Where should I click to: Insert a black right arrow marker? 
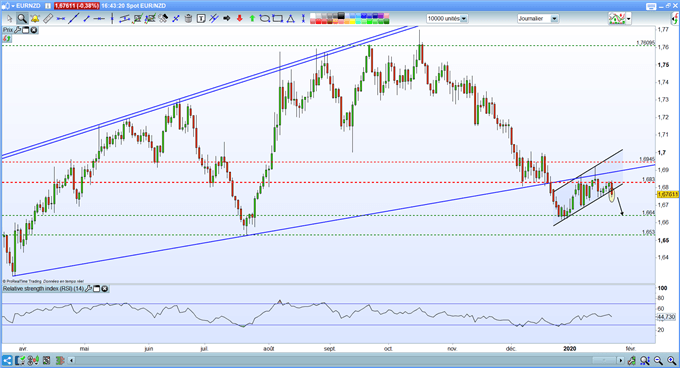click(x=226, y=18)
